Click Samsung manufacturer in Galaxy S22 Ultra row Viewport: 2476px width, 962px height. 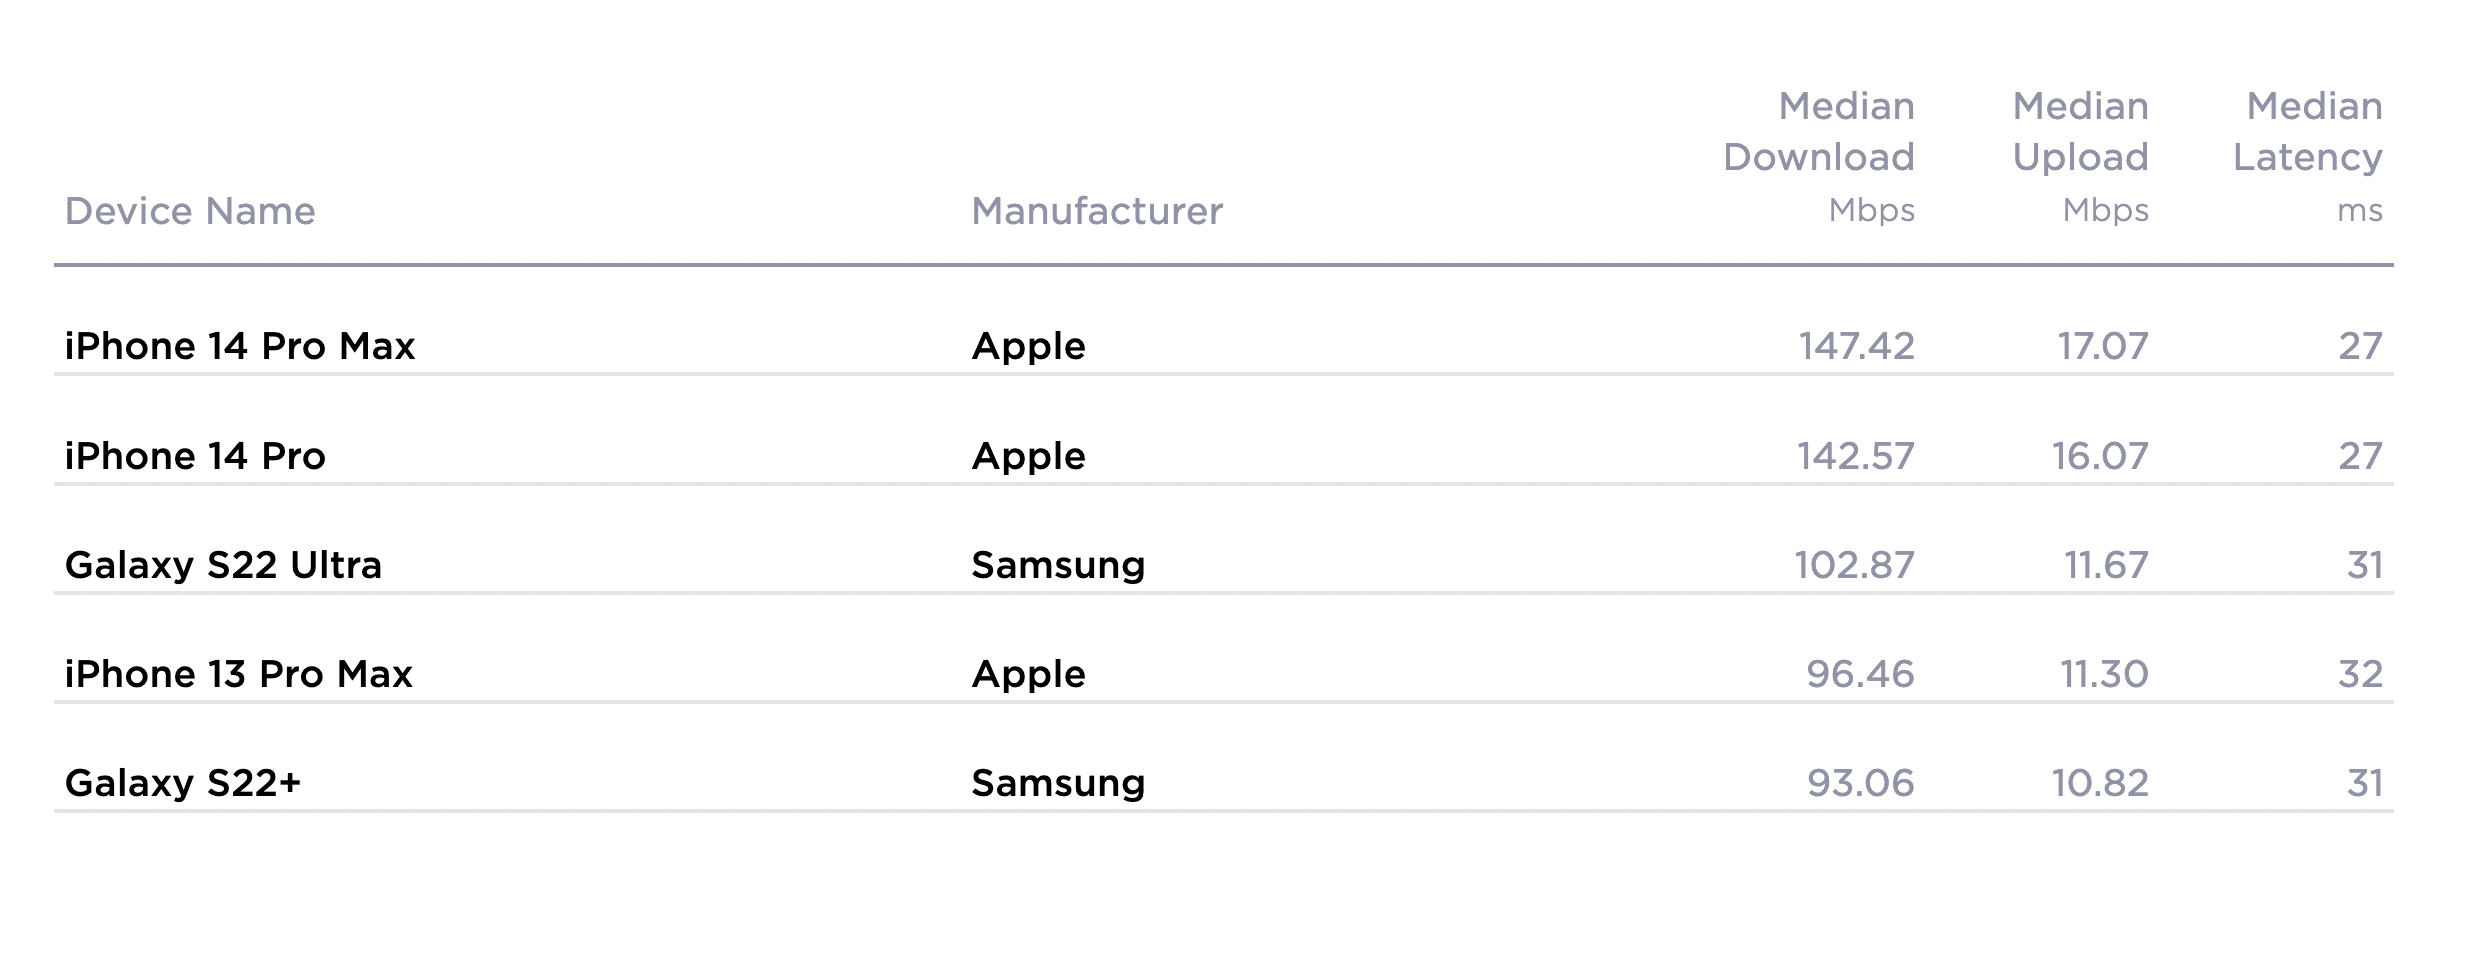(x=1058, y=565)
